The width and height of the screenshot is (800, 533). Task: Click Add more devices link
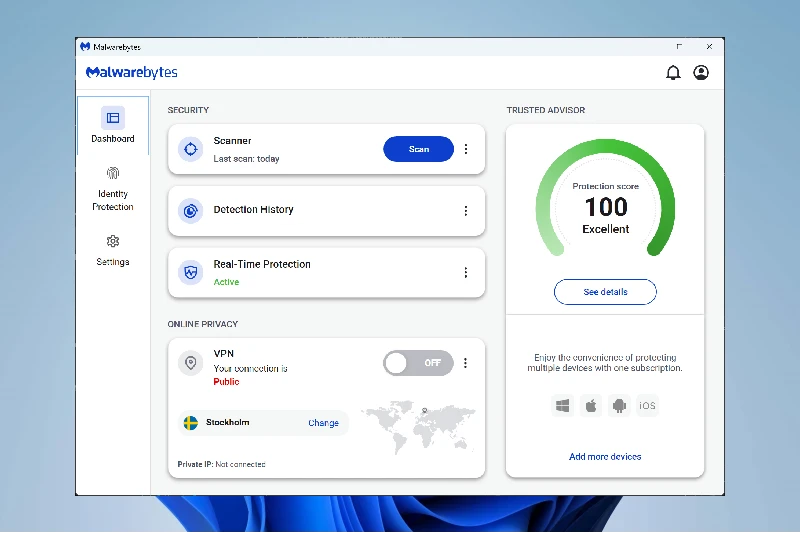click(605, 456)
